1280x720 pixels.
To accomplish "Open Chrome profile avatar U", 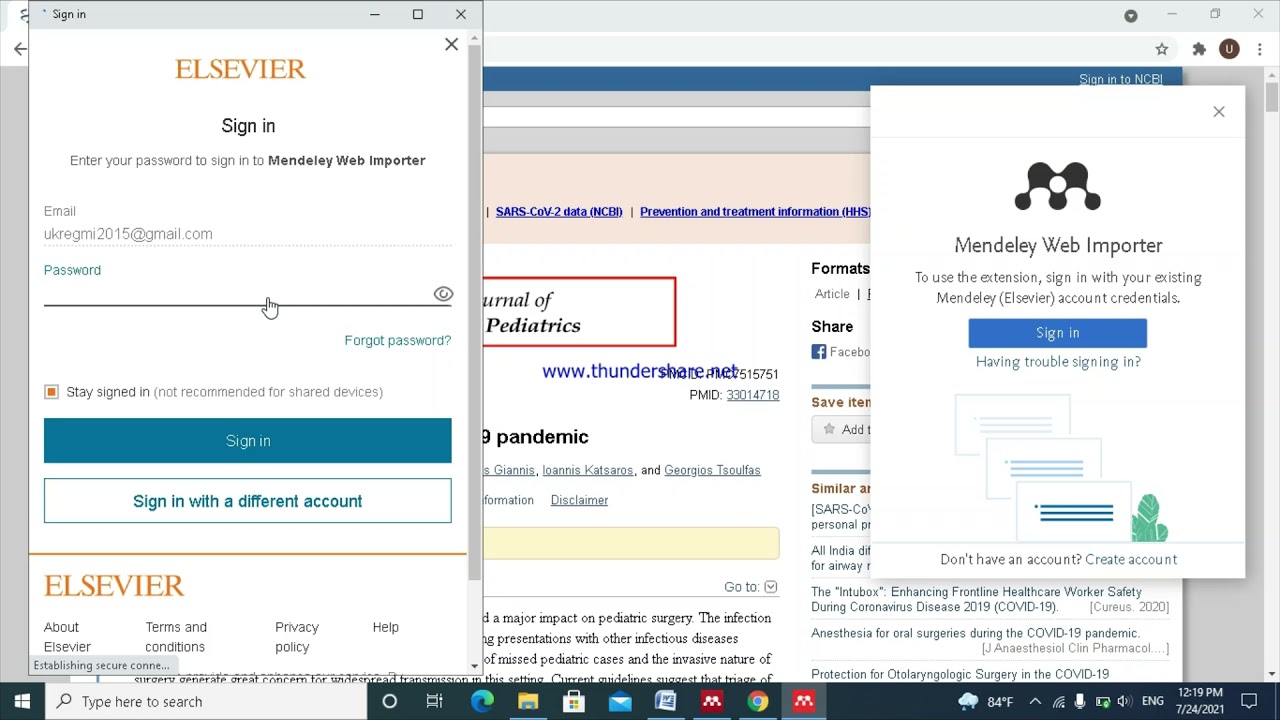I will click(1229, 49).
